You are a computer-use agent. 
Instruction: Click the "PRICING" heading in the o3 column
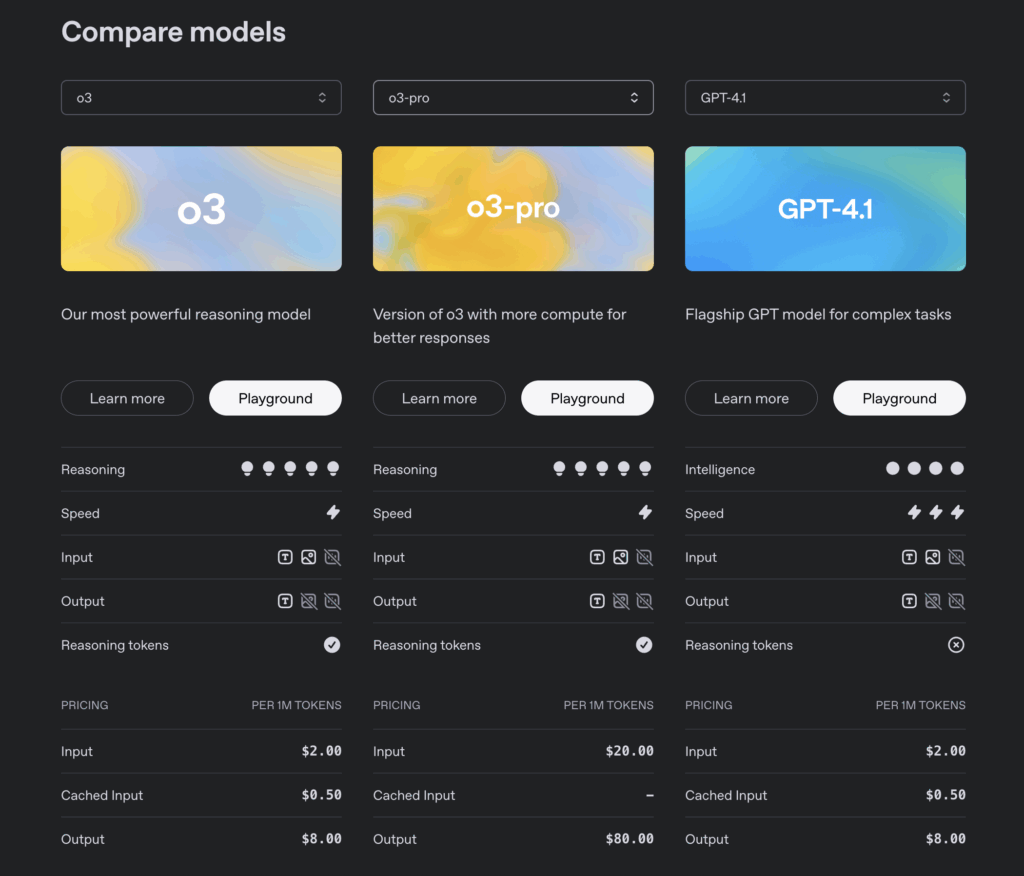(x=85, y=706)
